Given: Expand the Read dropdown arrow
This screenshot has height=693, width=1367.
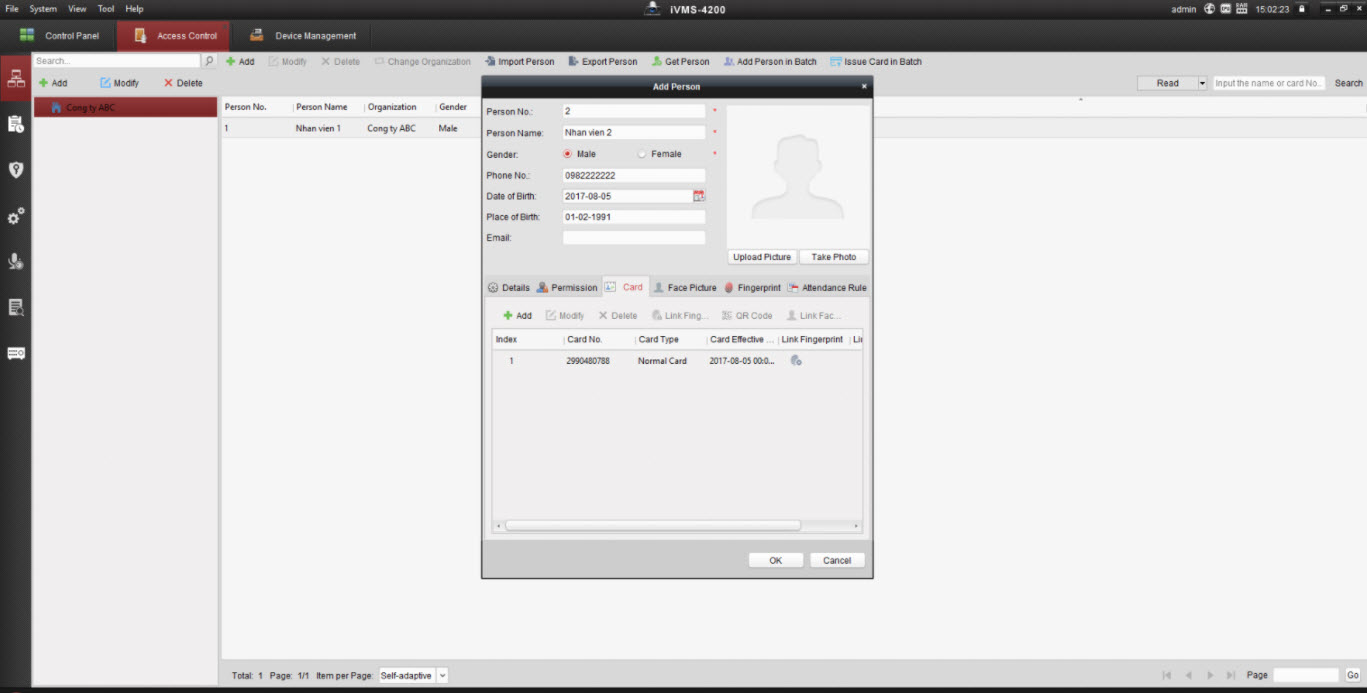Looking at the screenshot, I should tap(1202, 83).
